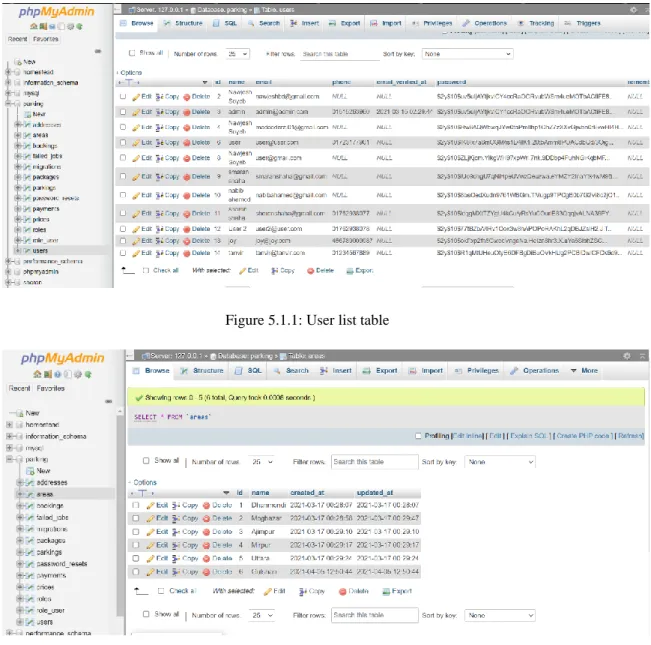Click Copy icon for the Ajimpur row

(x=176, y=532)
